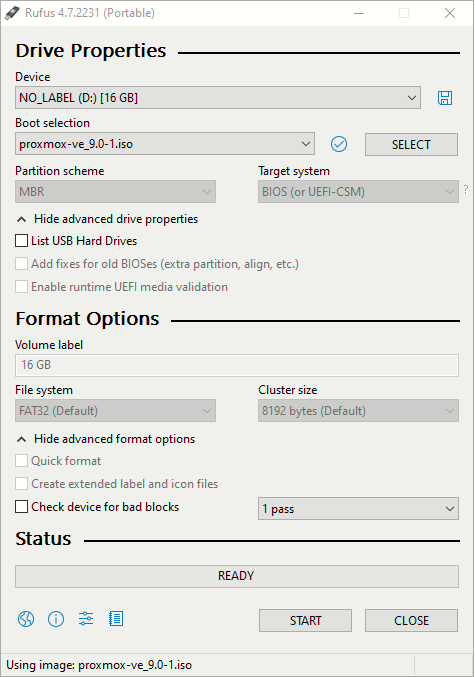The width and height of the screenshot is (475, 677).
Task: Open the Boot selection dropdown
Action: pos(165,144)
